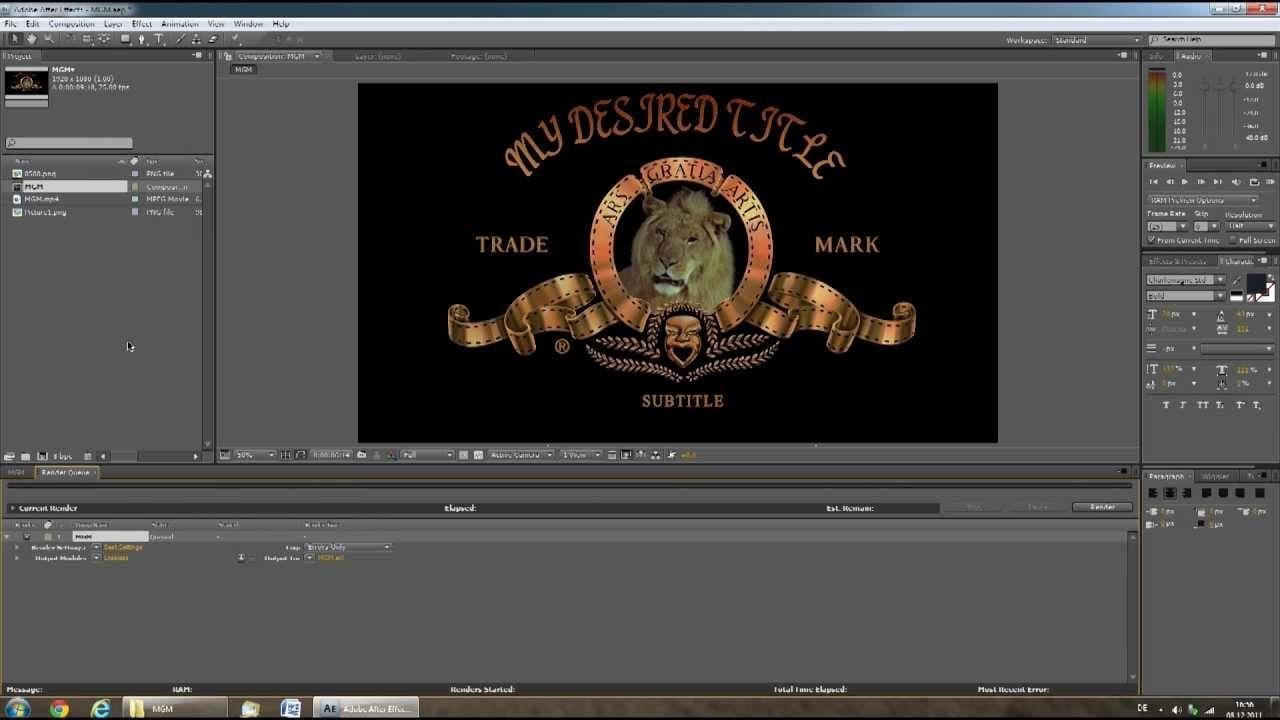
Task: Click the Project panel search field
Action: click(x=69, y=143)
